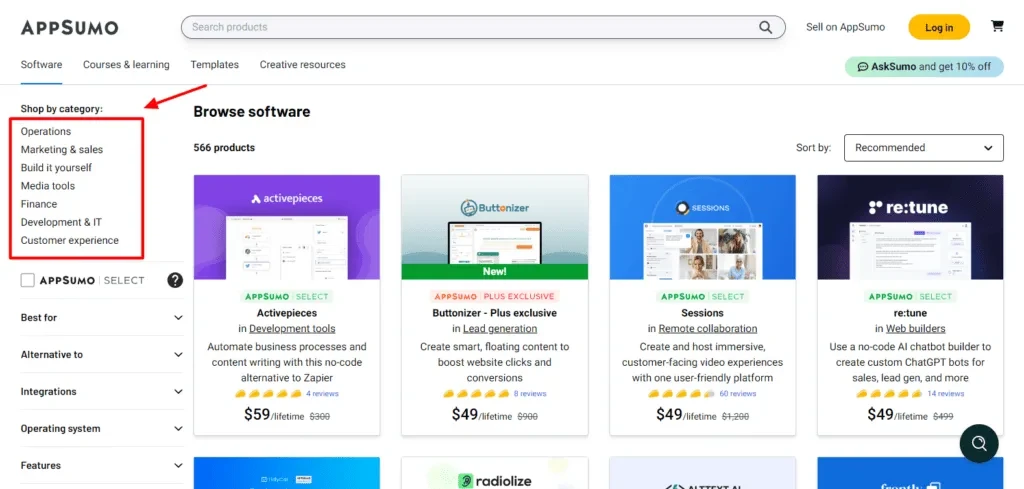Image resolution: width=1024 pixels, height=489 pixels.
Task: Click the Sessions product title
Action: tap(703, 313)
